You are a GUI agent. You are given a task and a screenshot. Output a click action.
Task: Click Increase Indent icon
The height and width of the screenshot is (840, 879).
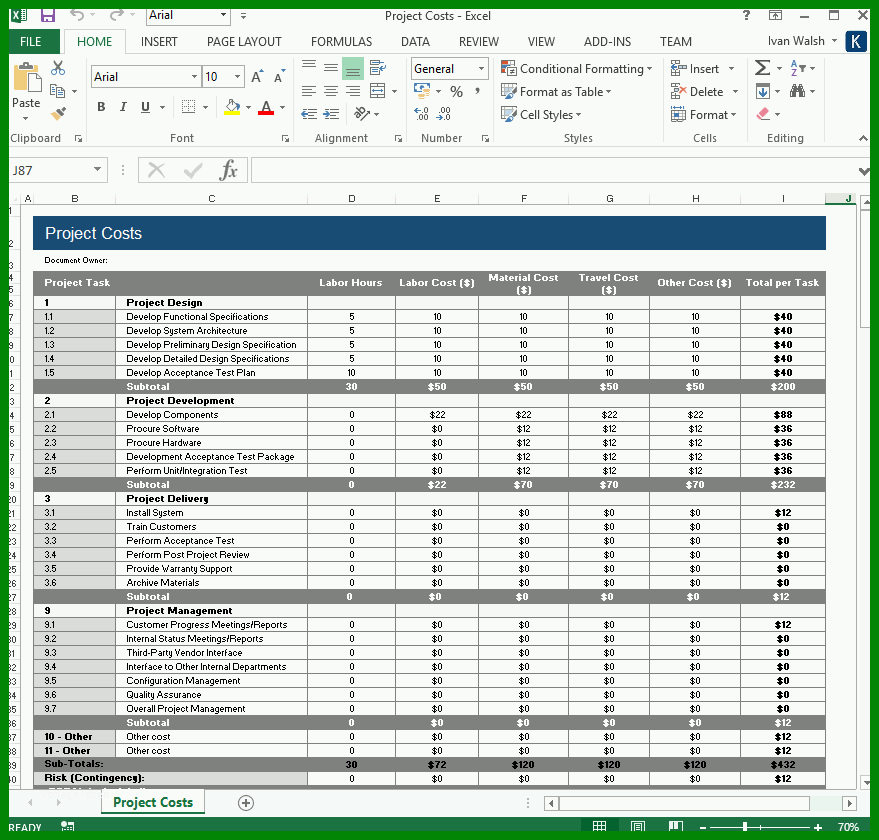(331, 114)
